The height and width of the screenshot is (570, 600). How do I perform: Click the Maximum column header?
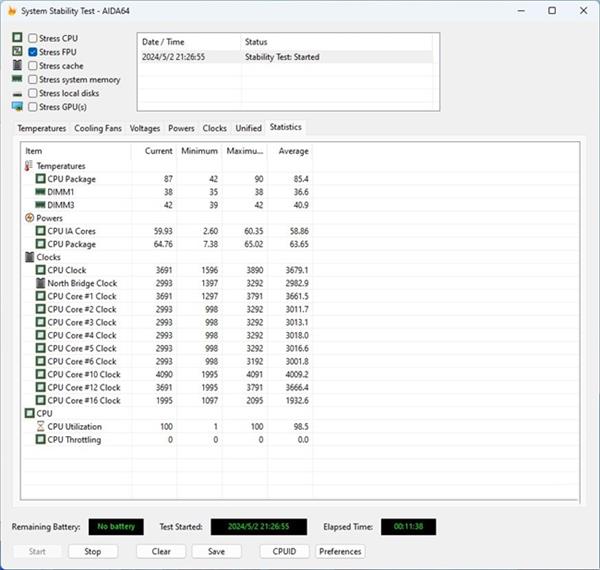coord(245,151)
